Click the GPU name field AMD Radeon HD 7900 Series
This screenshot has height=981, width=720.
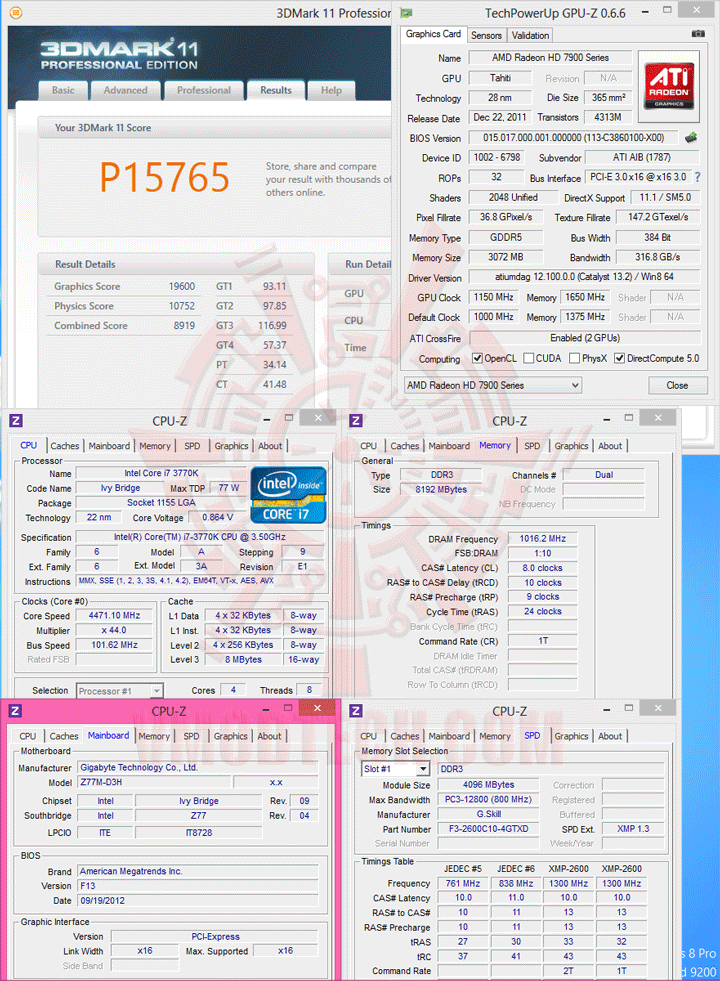pyautogui.click(x=550, y=58)
